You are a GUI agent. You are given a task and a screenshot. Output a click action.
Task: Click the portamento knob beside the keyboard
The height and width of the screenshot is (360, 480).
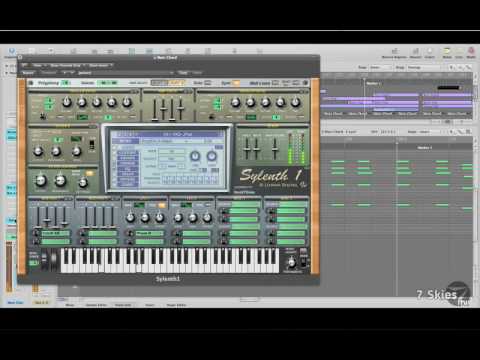pos(292,263)
